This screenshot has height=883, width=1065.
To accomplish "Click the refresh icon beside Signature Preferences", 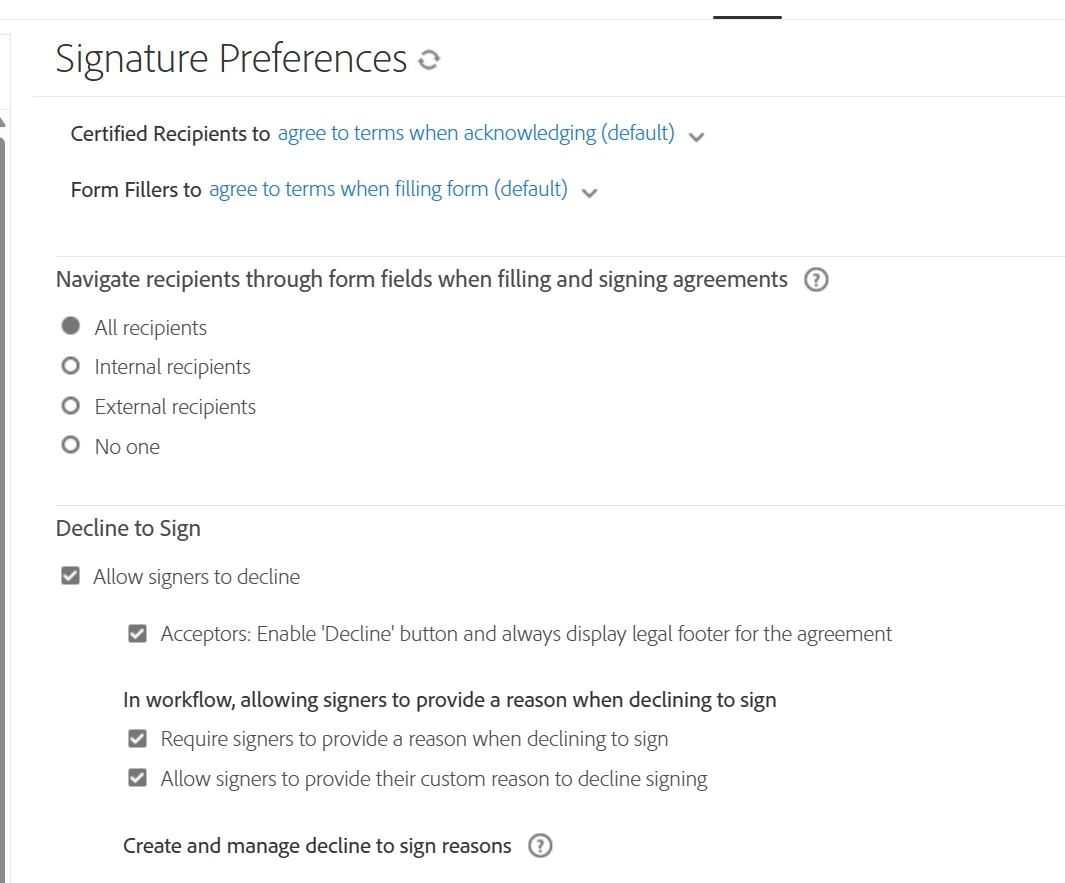I will [x=429, y=61].
